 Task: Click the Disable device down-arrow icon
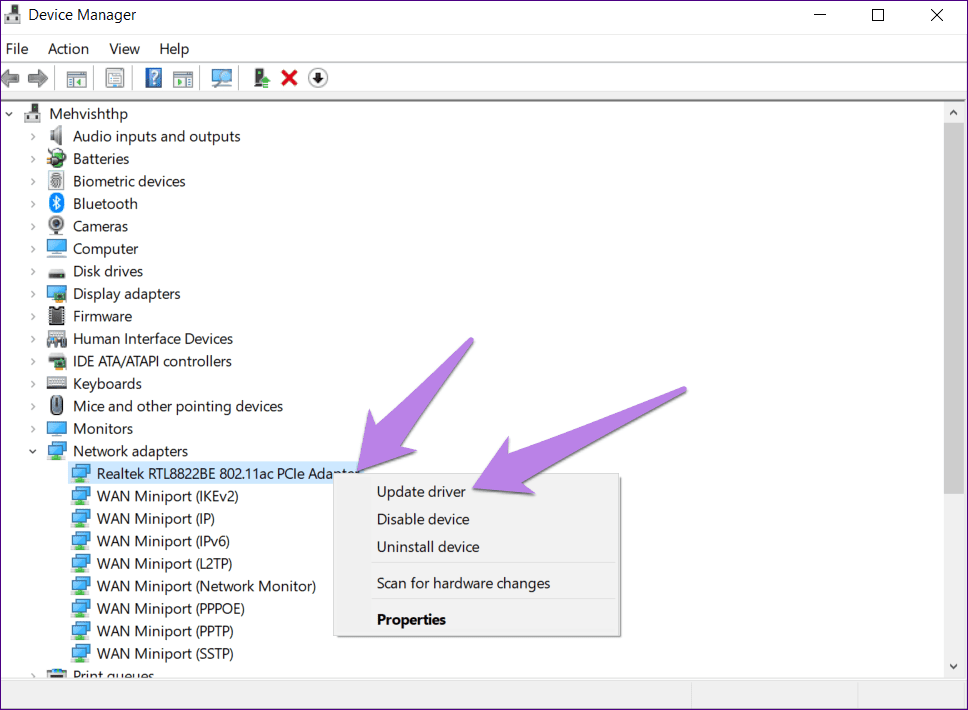pyautogui.click(x=317, y=78)
